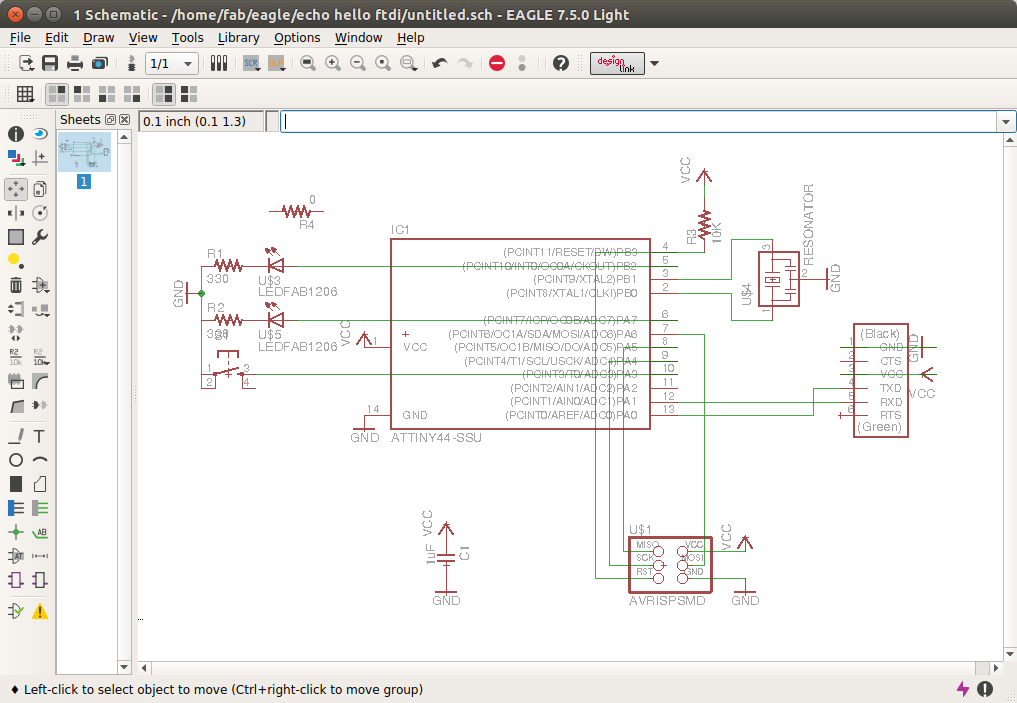Open the Grid settings icon
This screenshot has height=703, width=1017.
pyautogui.click(x=25, y=94)
